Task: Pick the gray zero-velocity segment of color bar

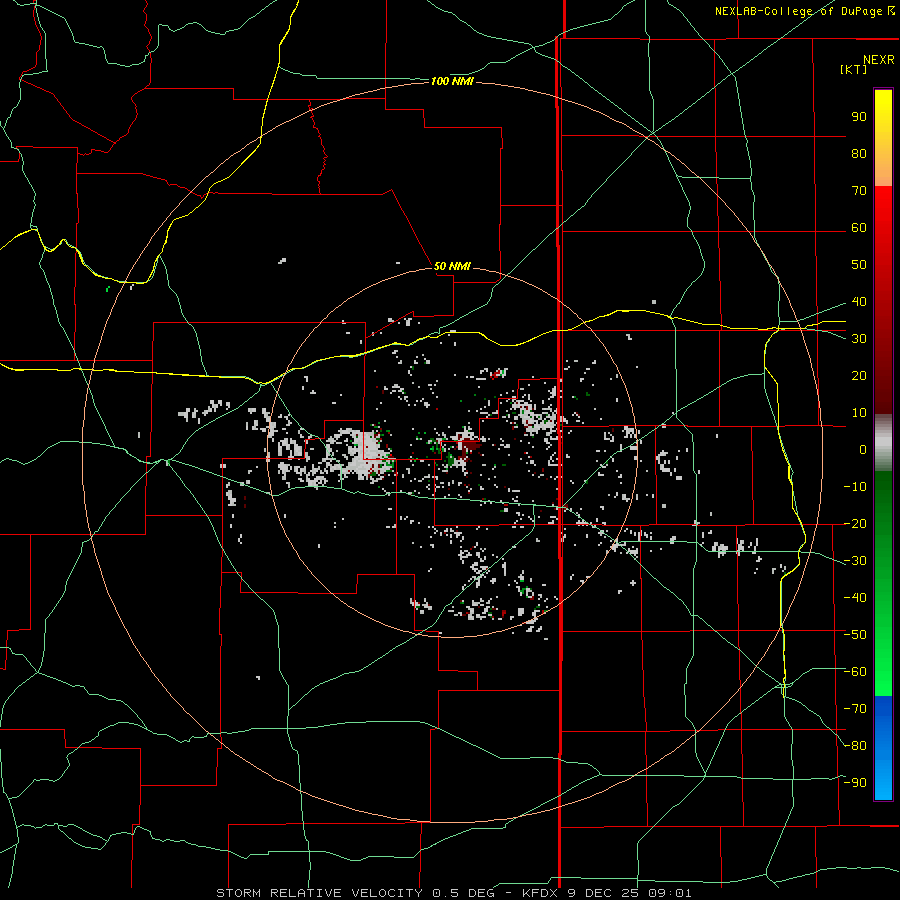Action: [x=883, y=443]
